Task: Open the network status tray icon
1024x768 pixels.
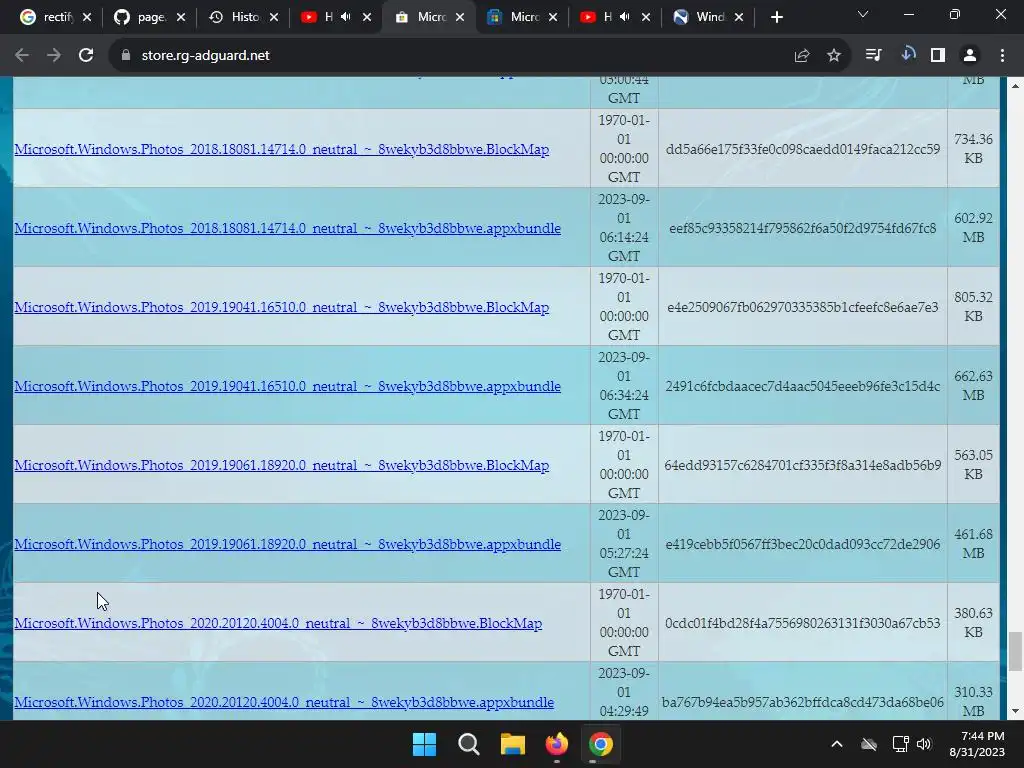Action: 900,744
